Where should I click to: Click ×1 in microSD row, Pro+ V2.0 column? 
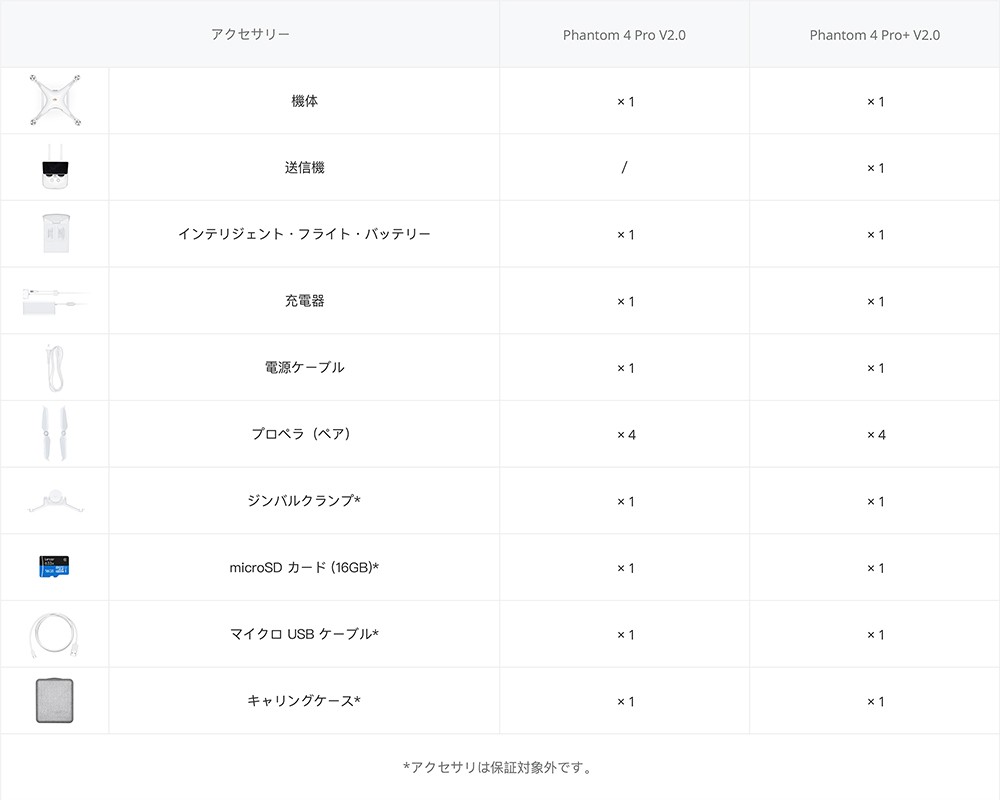tap(875, 568)
